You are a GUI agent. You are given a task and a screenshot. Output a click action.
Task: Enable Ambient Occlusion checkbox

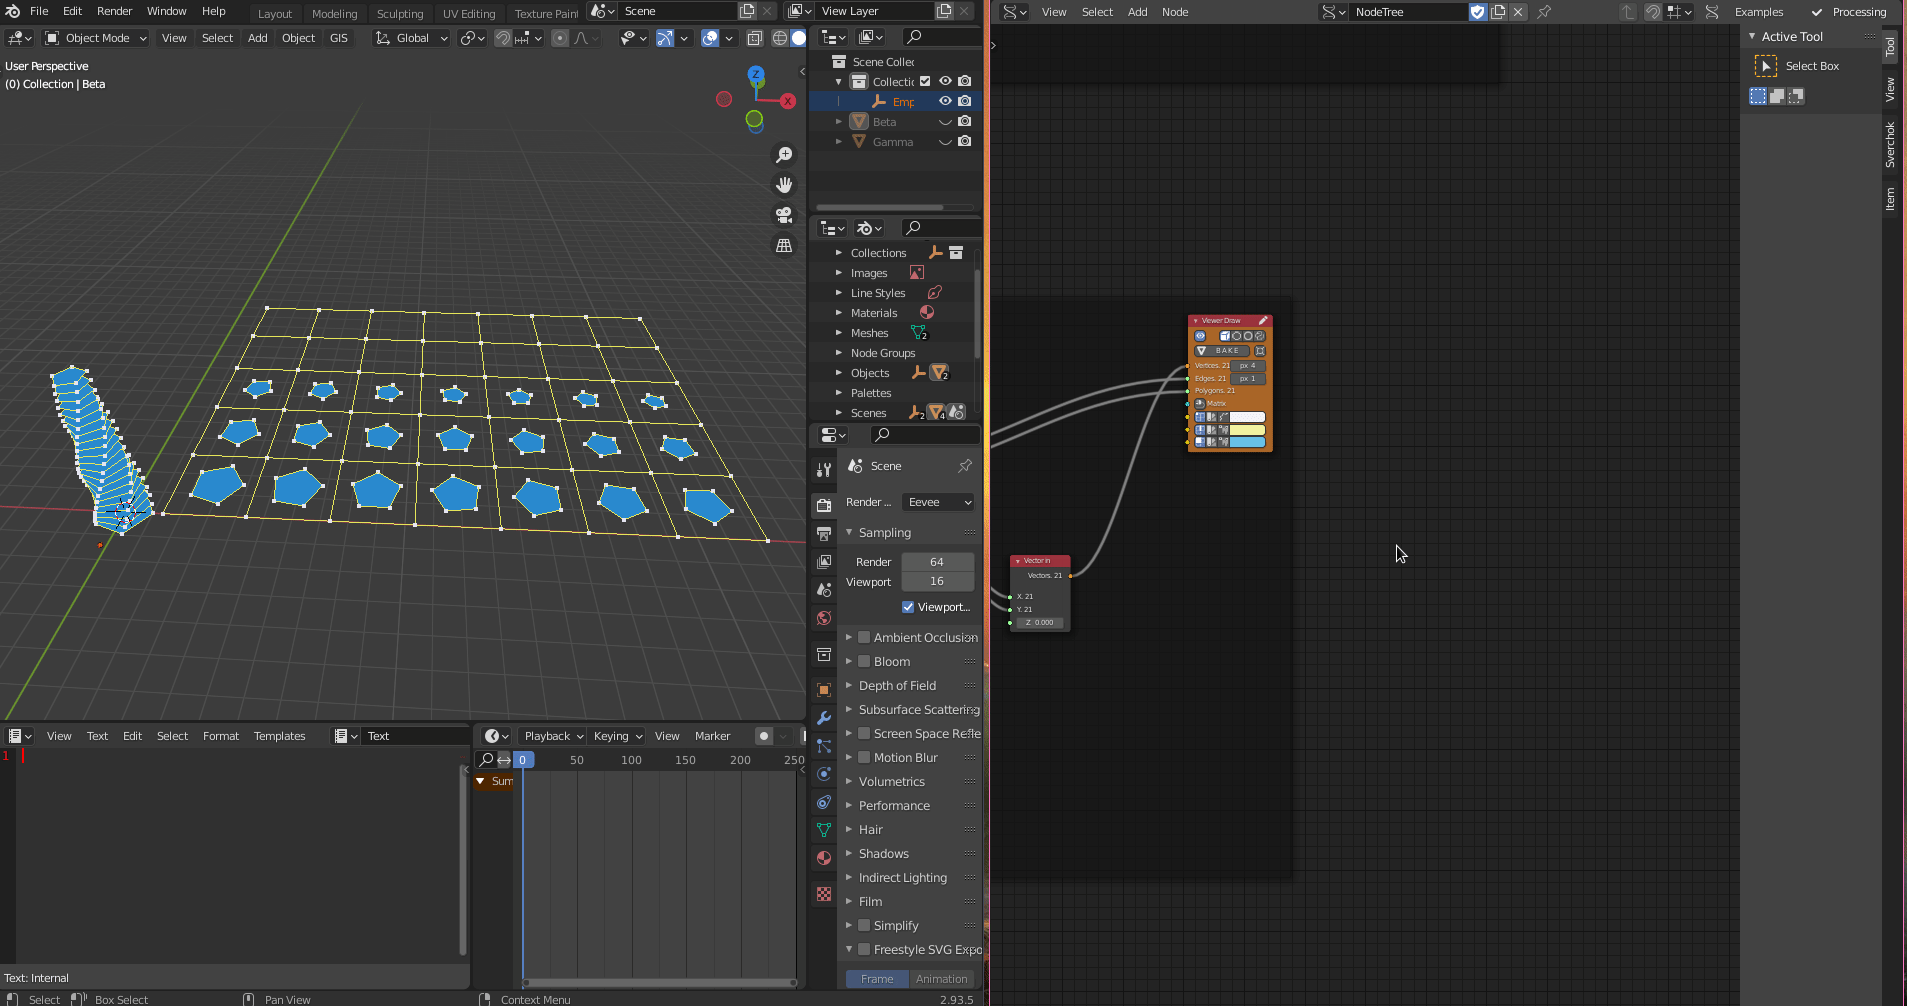(x=864, y=637)
